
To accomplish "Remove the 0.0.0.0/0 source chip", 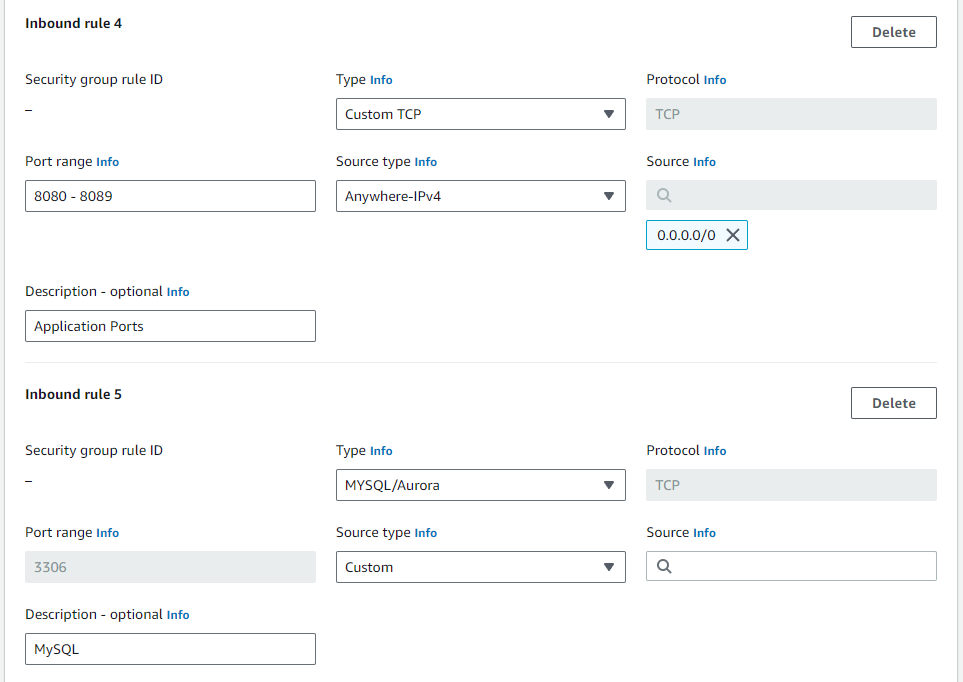I will tap(732, 235).
